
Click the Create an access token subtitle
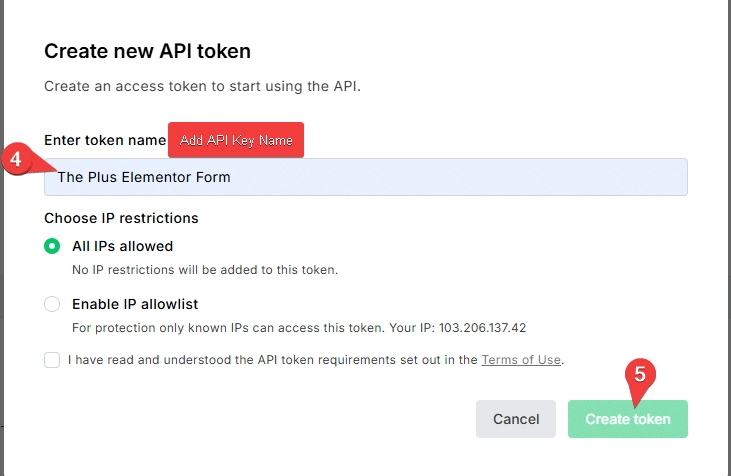pos(201,87)
